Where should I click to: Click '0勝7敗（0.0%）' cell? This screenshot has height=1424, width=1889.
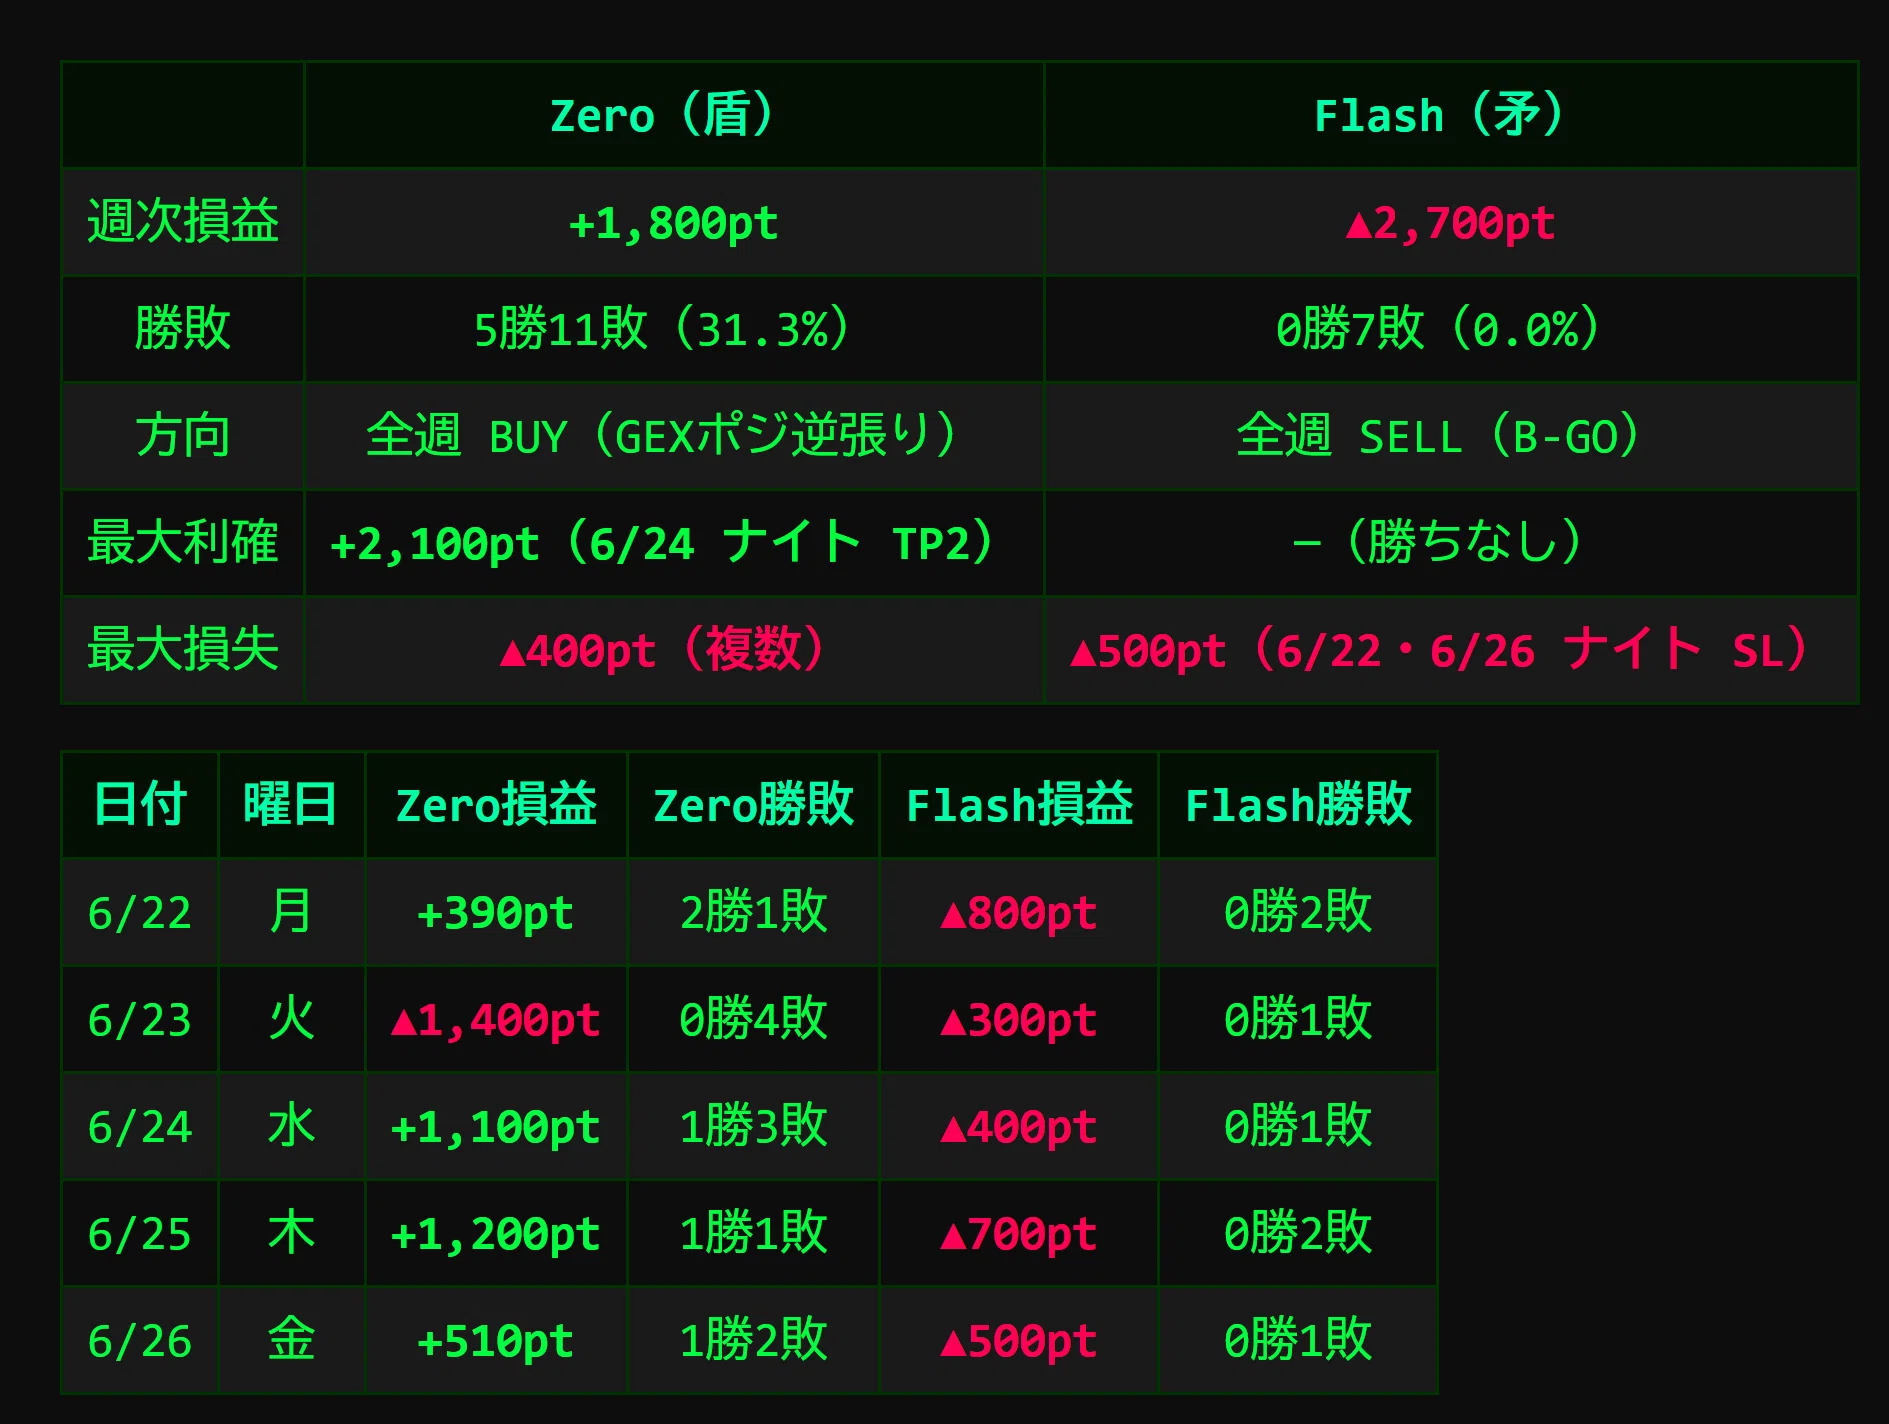[1451, 329]
